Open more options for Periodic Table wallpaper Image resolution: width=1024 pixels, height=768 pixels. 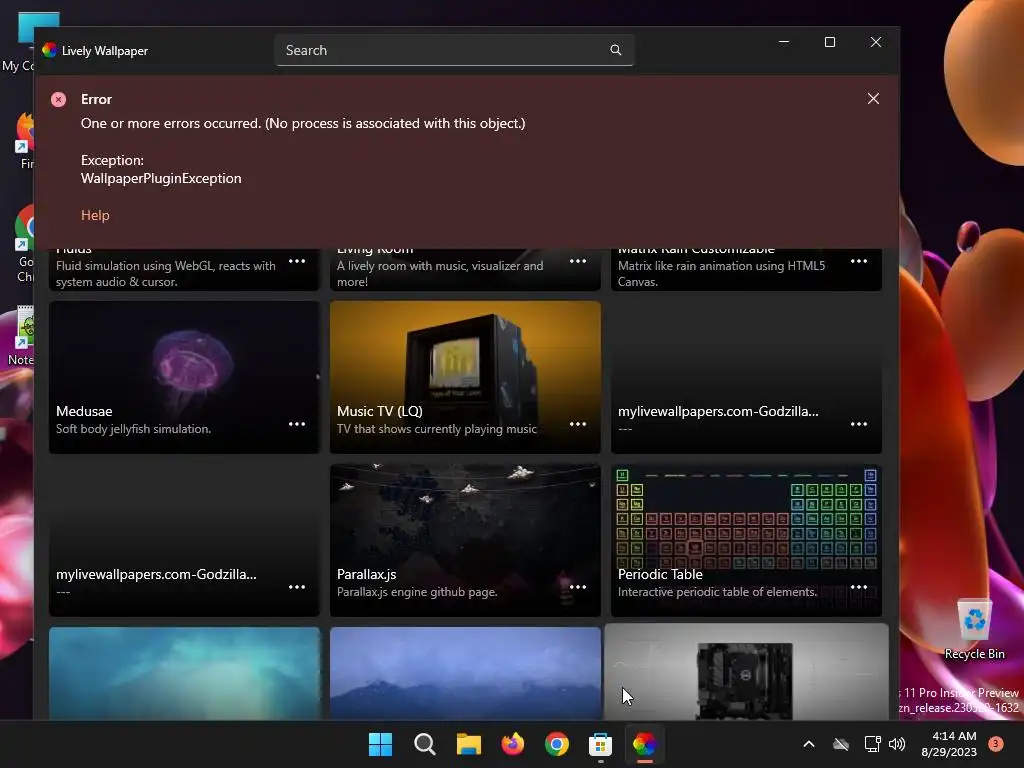coord(859,587)
